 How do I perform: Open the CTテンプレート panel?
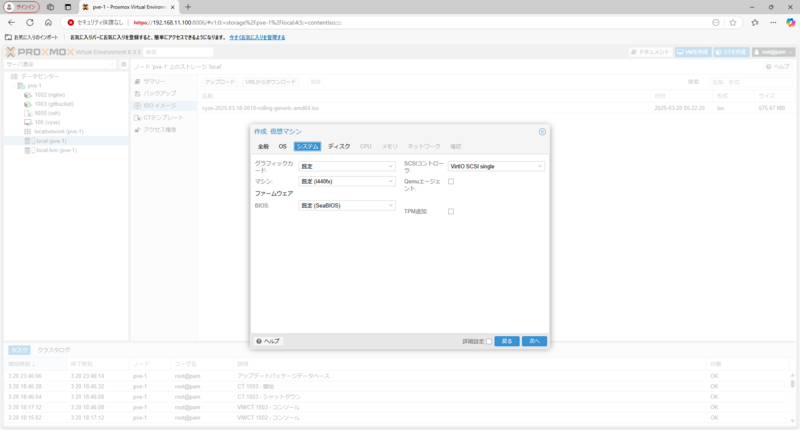click(163, 118)
